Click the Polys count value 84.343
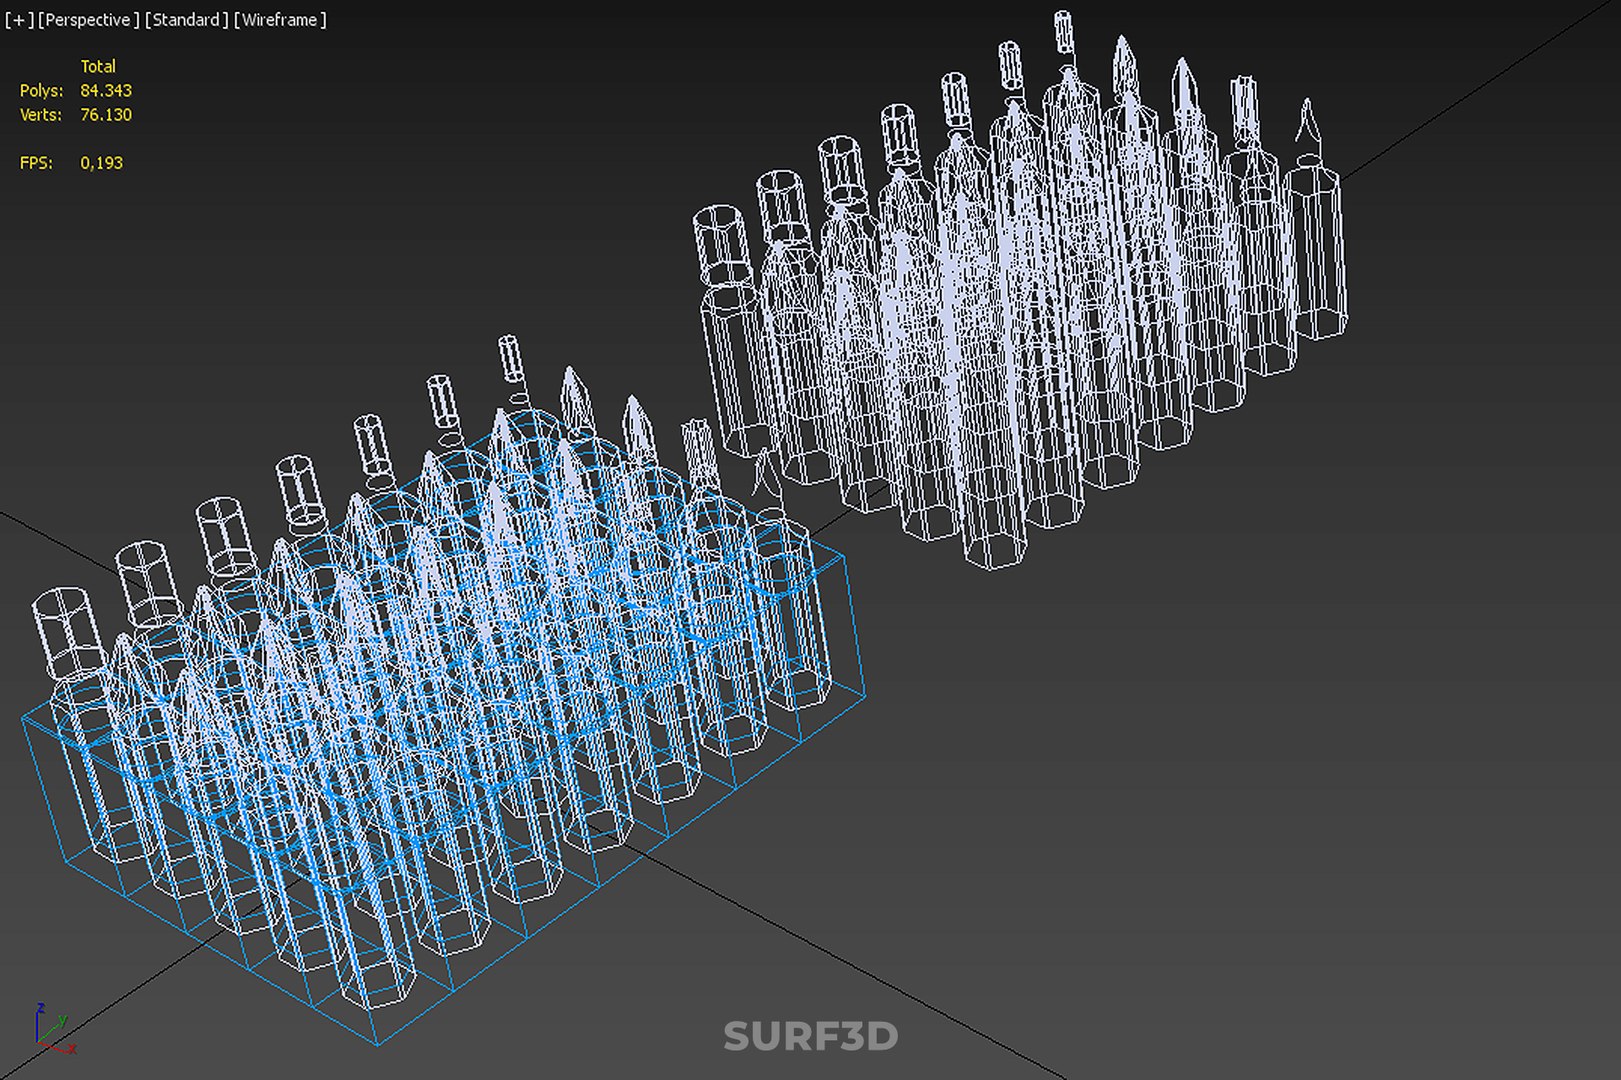This screenshot has width=1621, height=1080. click(x=106, y=90)
